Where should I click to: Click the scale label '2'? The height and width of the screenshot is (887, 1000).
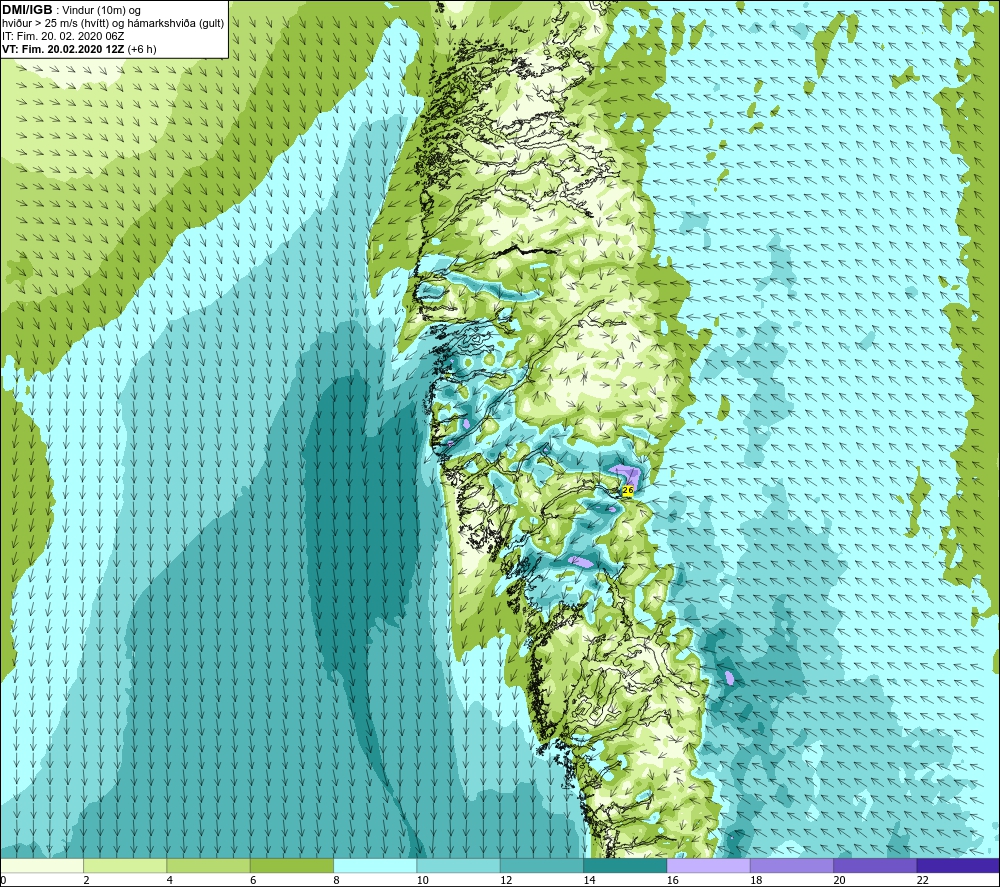(86, 880)
